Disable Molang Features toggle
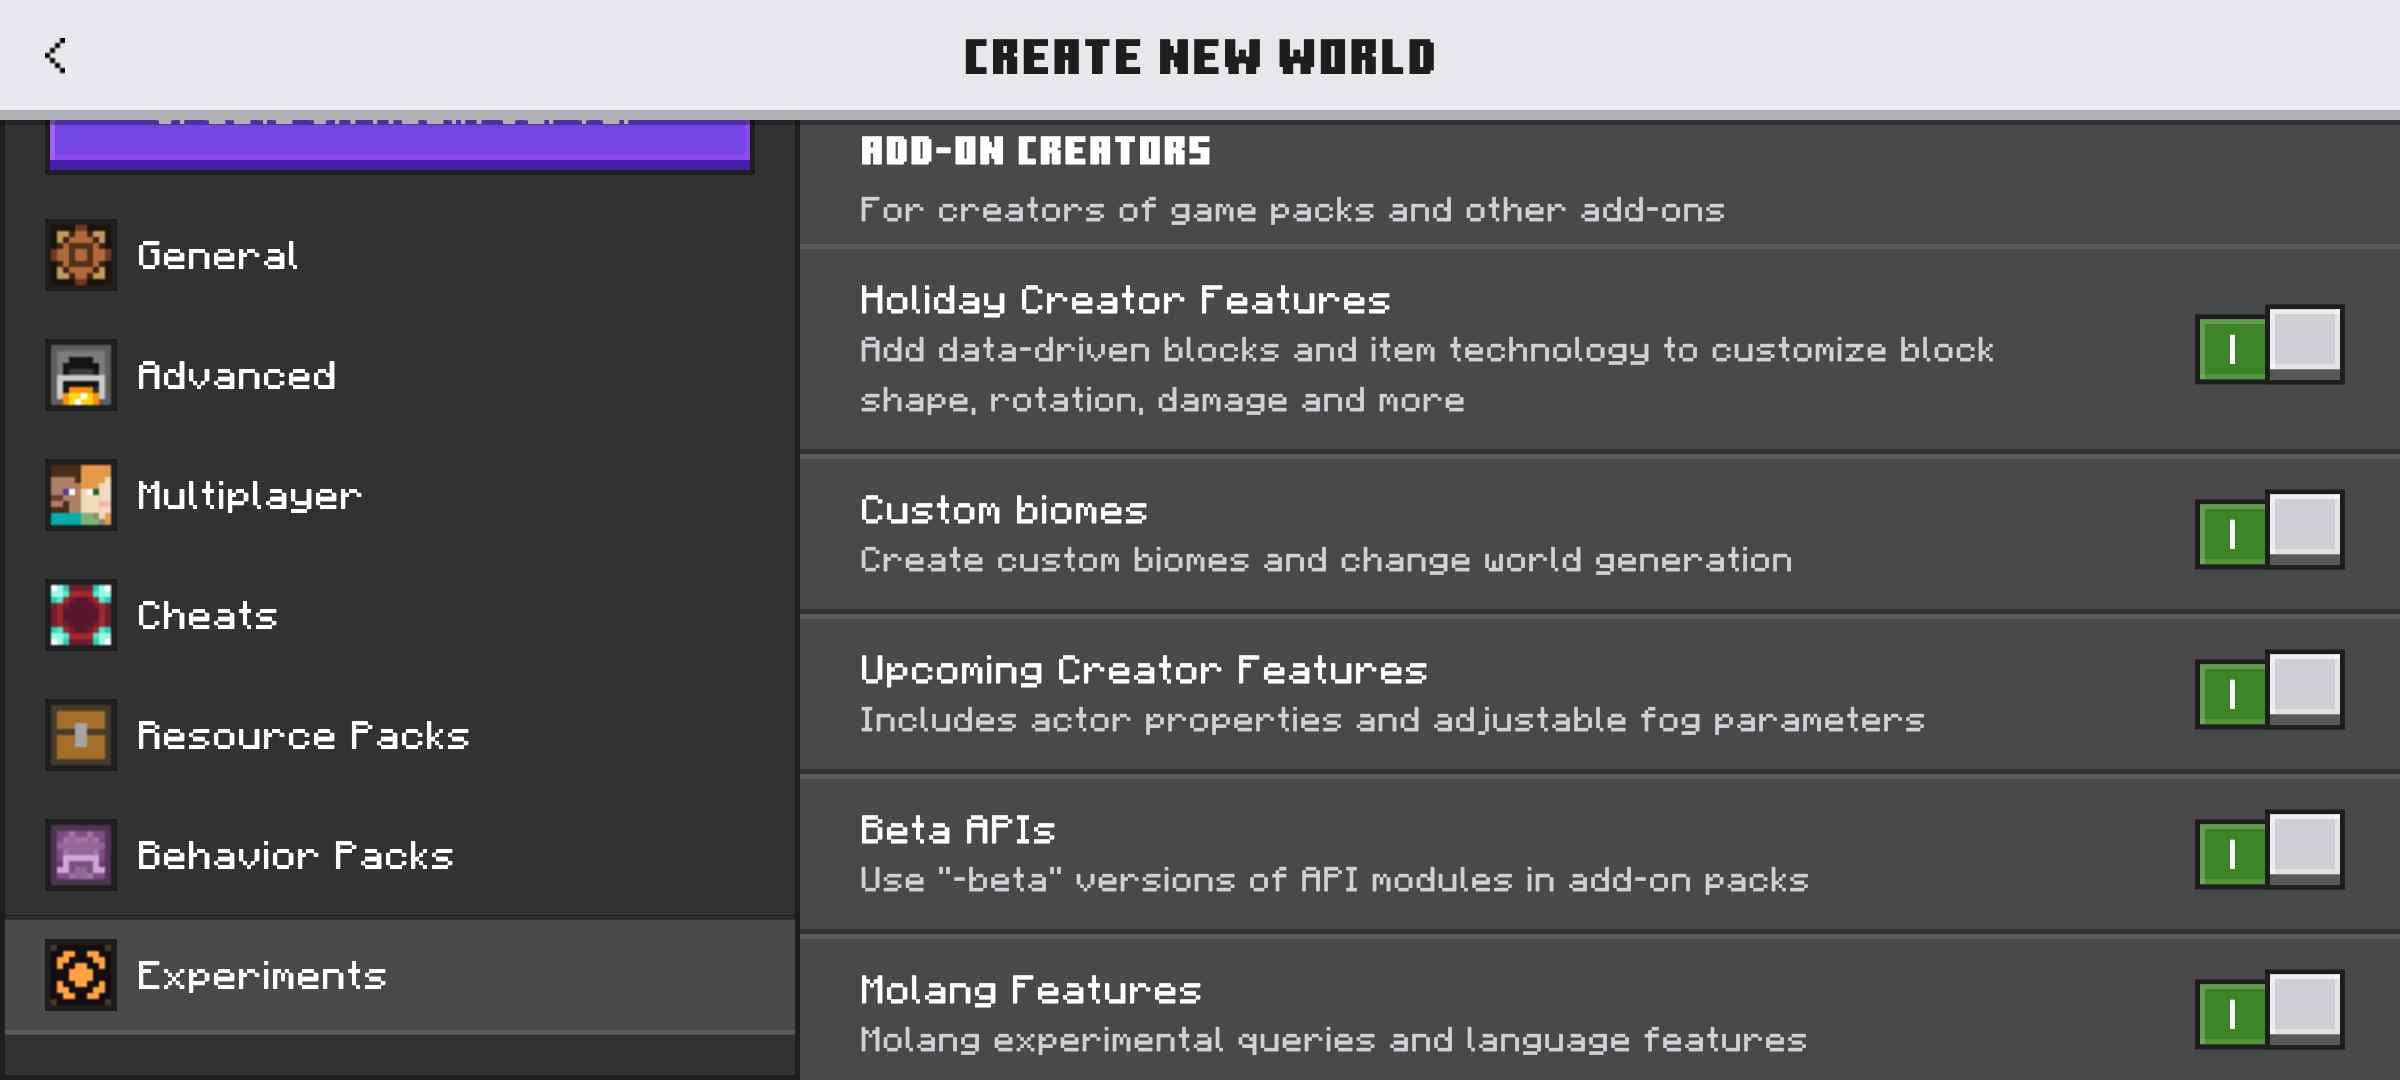Image resolution: width=2400 pixels, height=1080 pixels. coord(2269,1010)
